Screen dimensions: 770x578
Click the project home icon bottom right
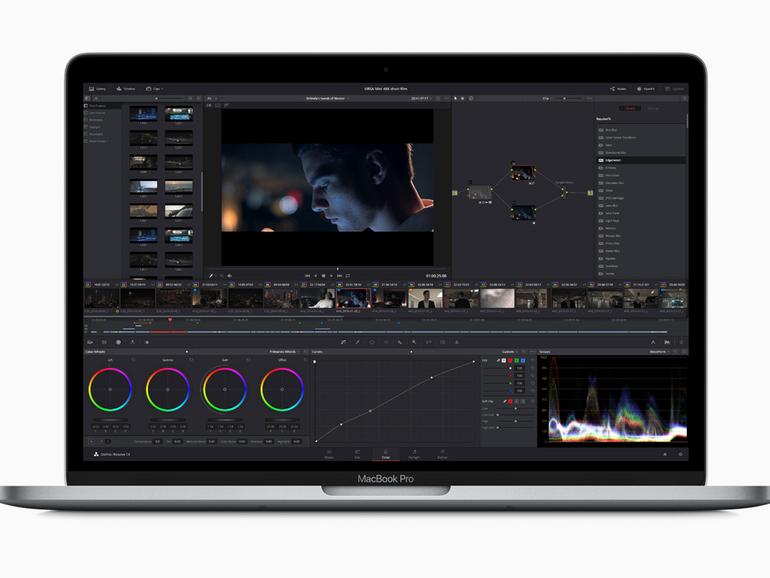[665, 454]
